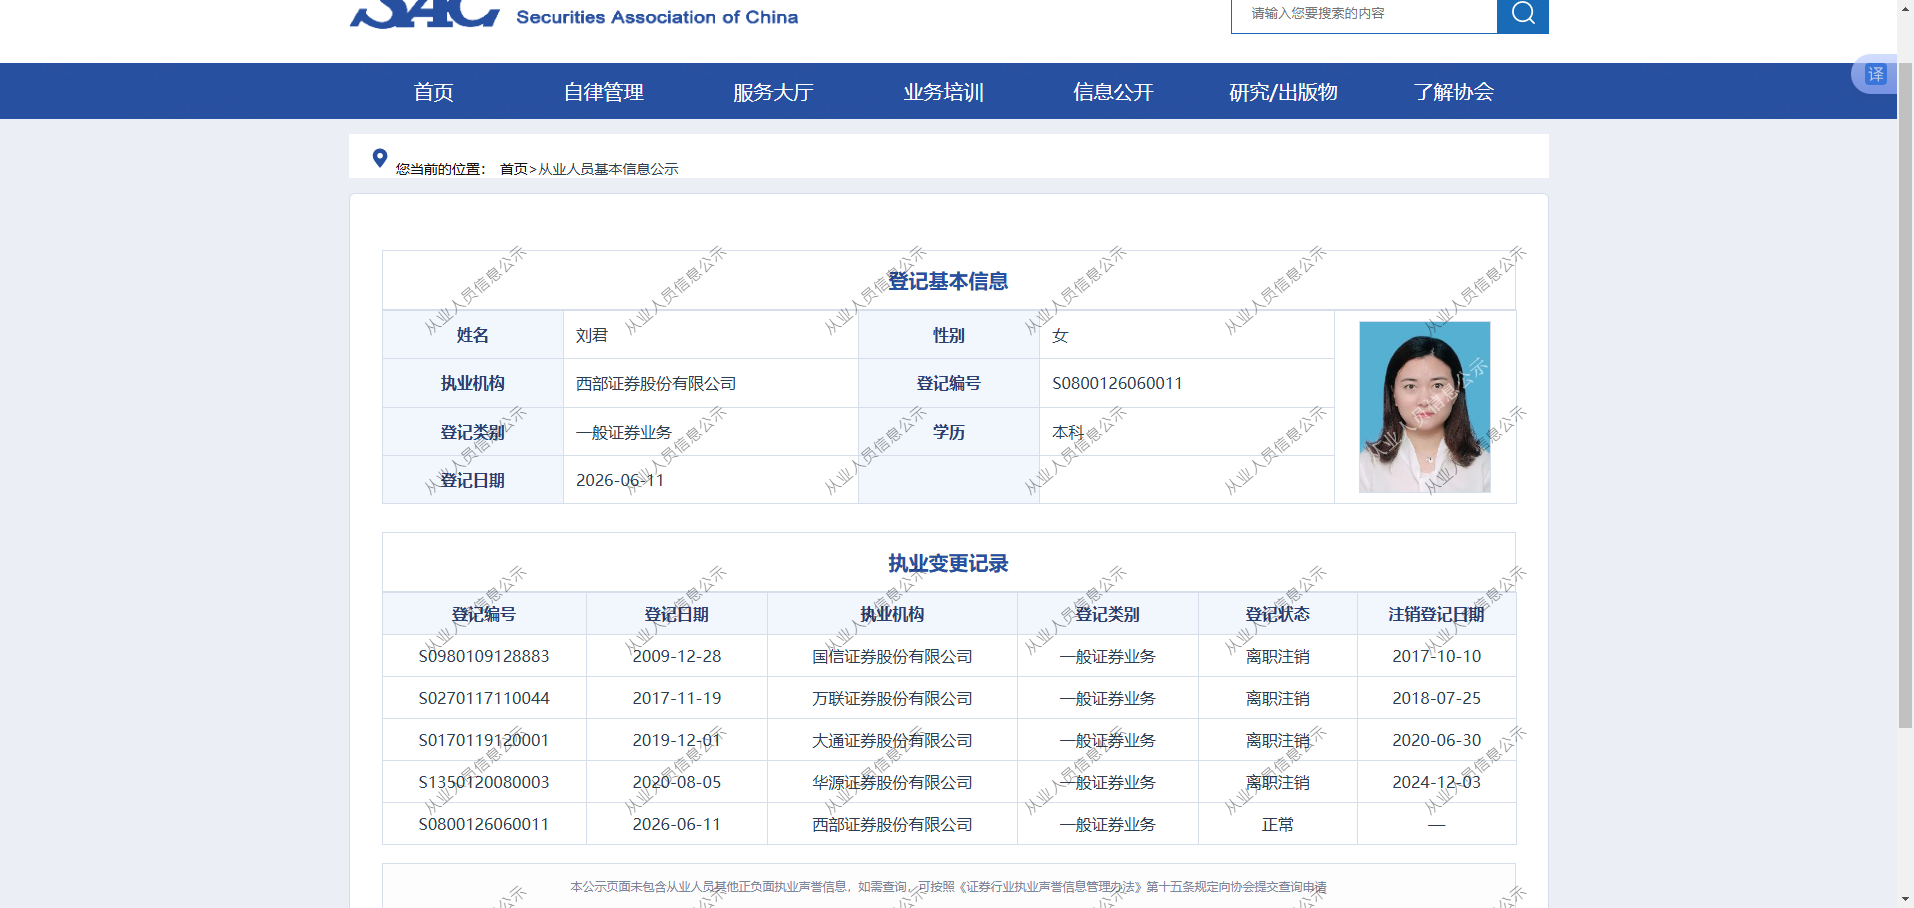Open the 业务培训 nav menu
1914x908 pixels.
tap(944, 92)
